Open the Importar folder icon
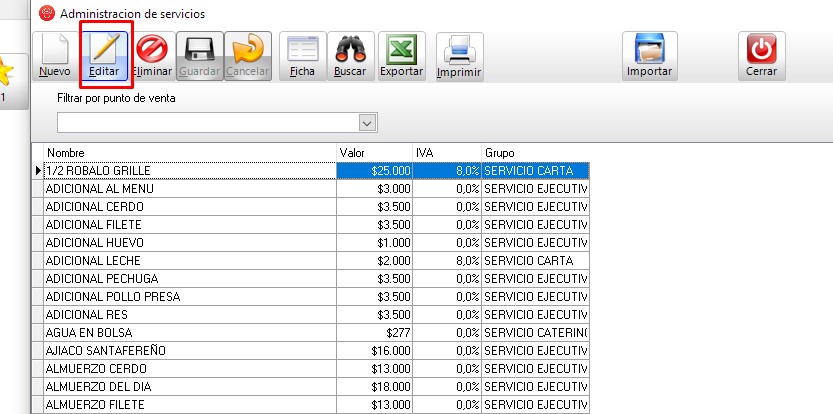Image resolution: width=833 pixels, height=414 pixels. point(649,50)
